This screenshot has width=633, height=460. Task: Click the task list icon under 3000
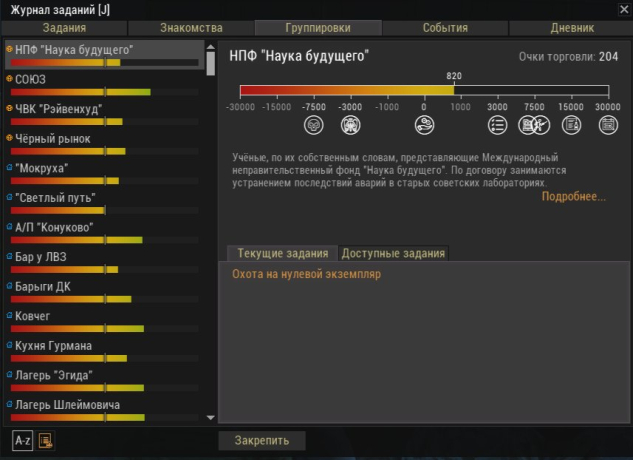pos(497,125)
